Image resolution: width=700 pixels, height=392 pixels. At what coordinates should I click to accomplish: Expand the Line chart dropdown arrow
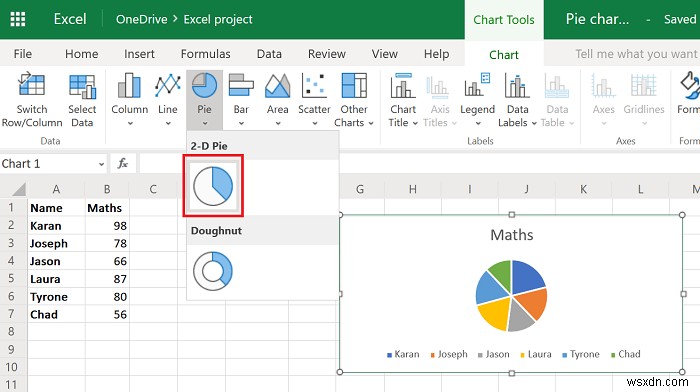(168, 123)
